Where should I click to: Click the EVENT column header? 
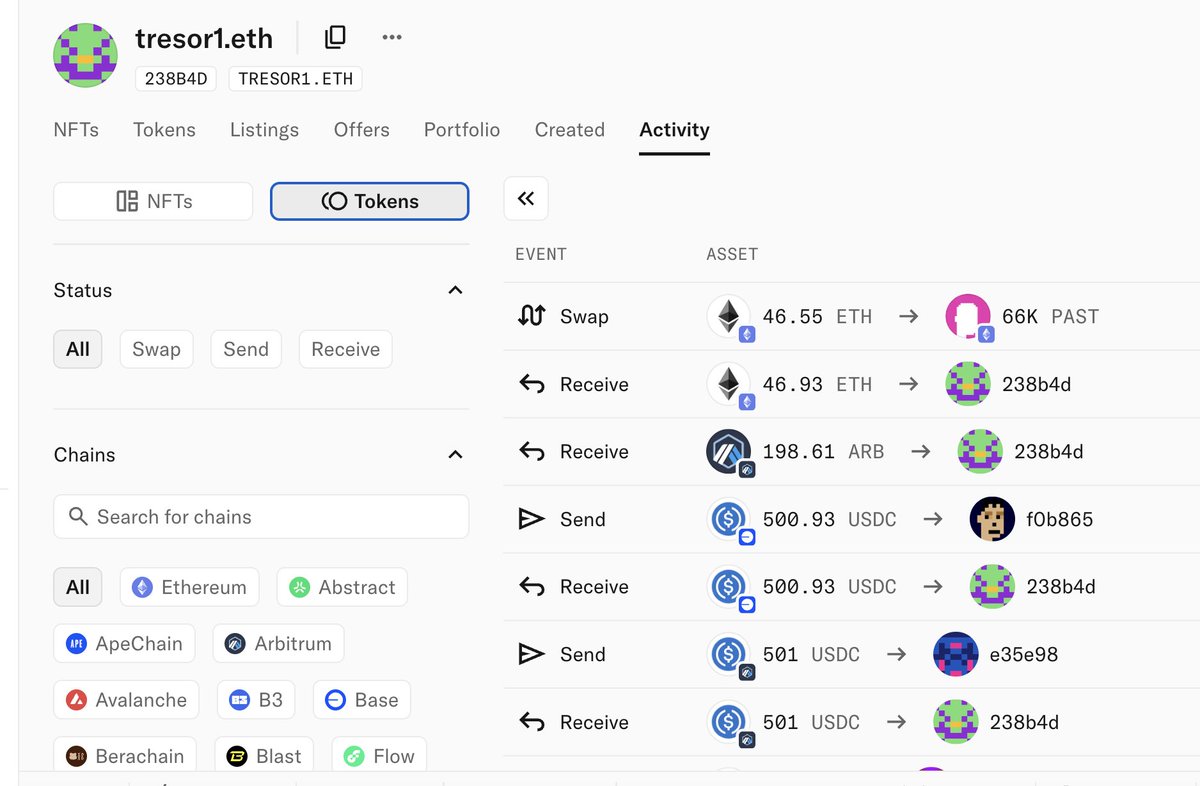coord(541,254)
